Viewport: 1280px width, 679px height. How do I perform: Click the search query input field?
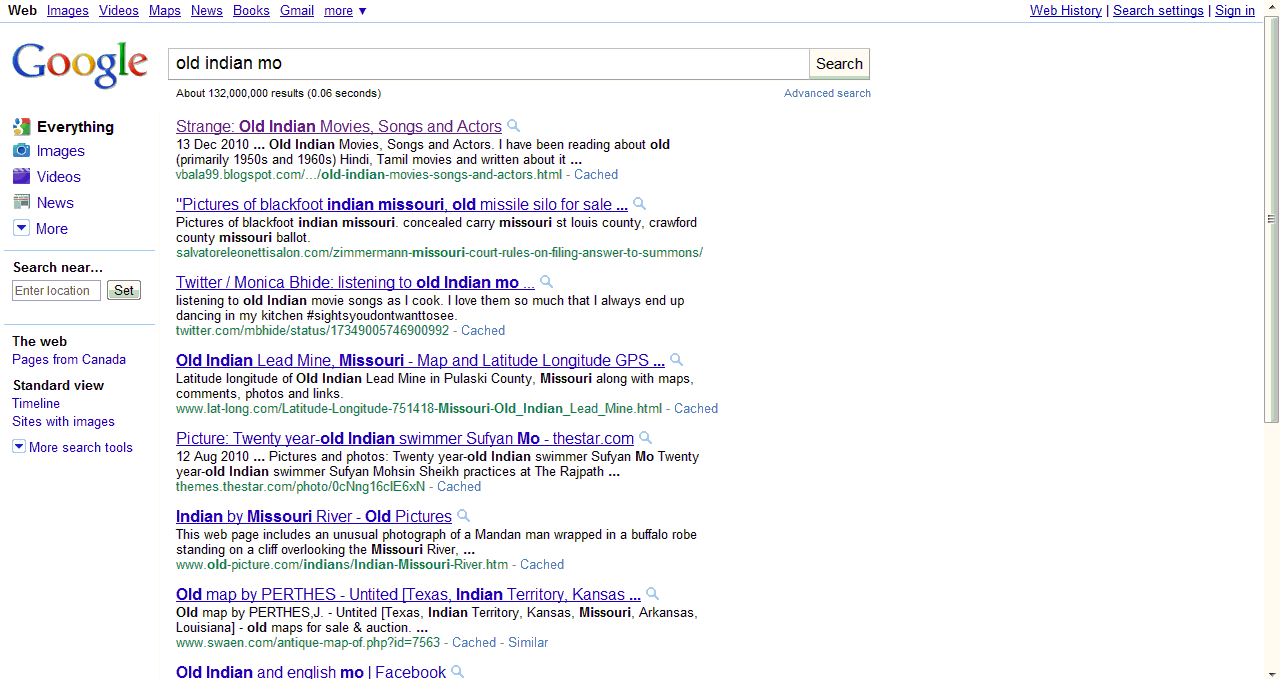[x=488, y=64]
